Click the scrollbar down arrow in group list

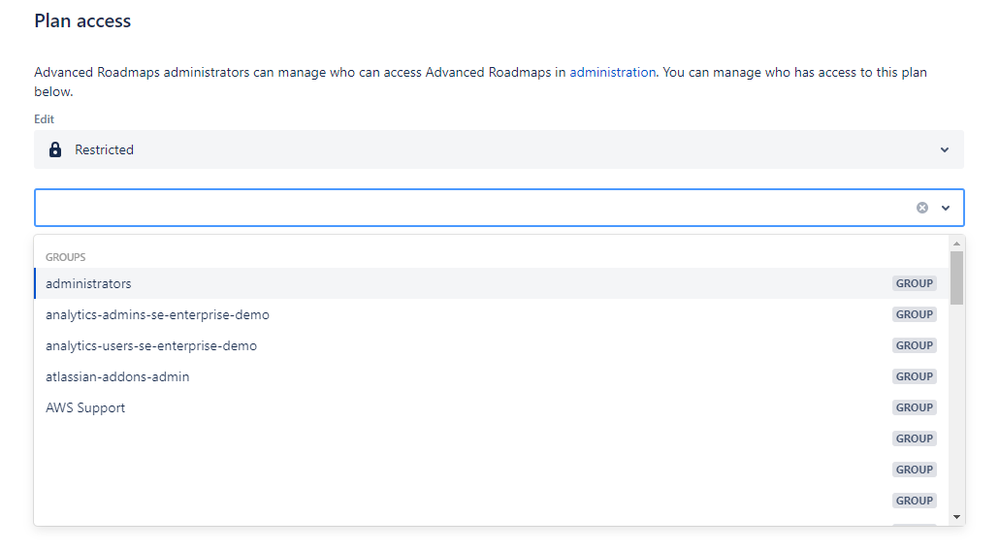(x=956, y=517)
